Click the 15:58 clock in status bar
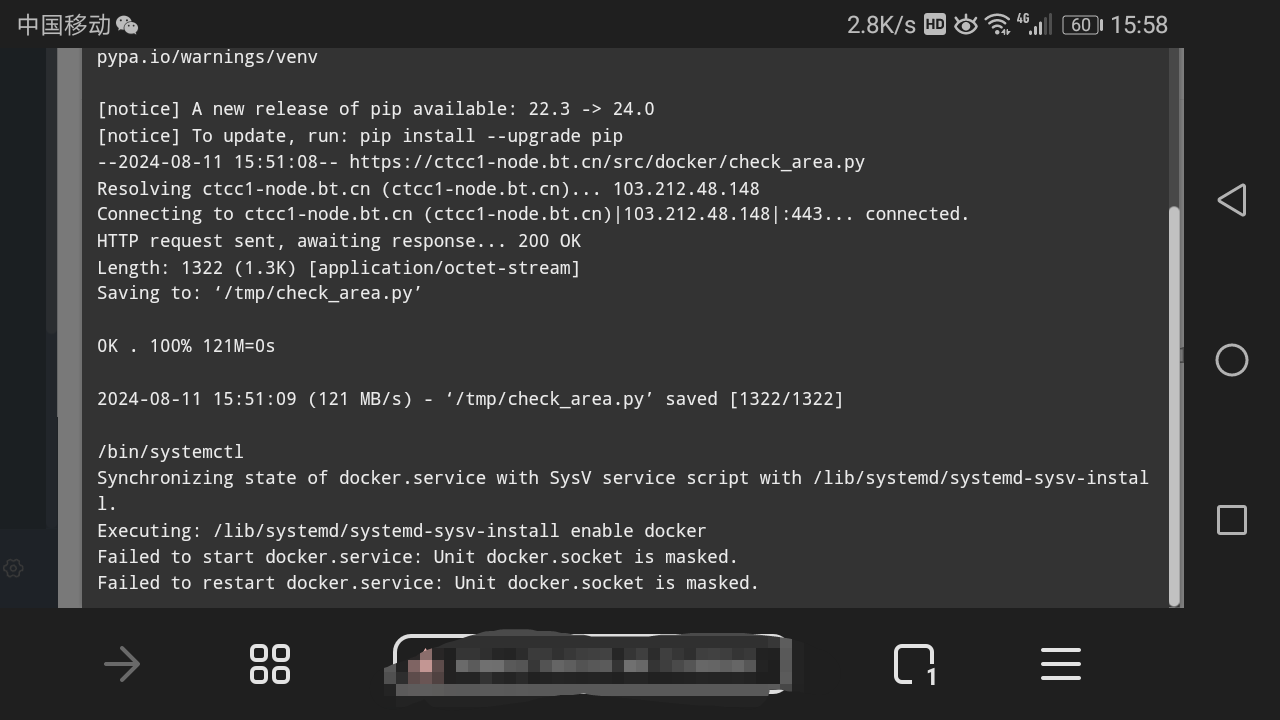This screenshot has height=720, width=1280. click(x=1139, y=25)
